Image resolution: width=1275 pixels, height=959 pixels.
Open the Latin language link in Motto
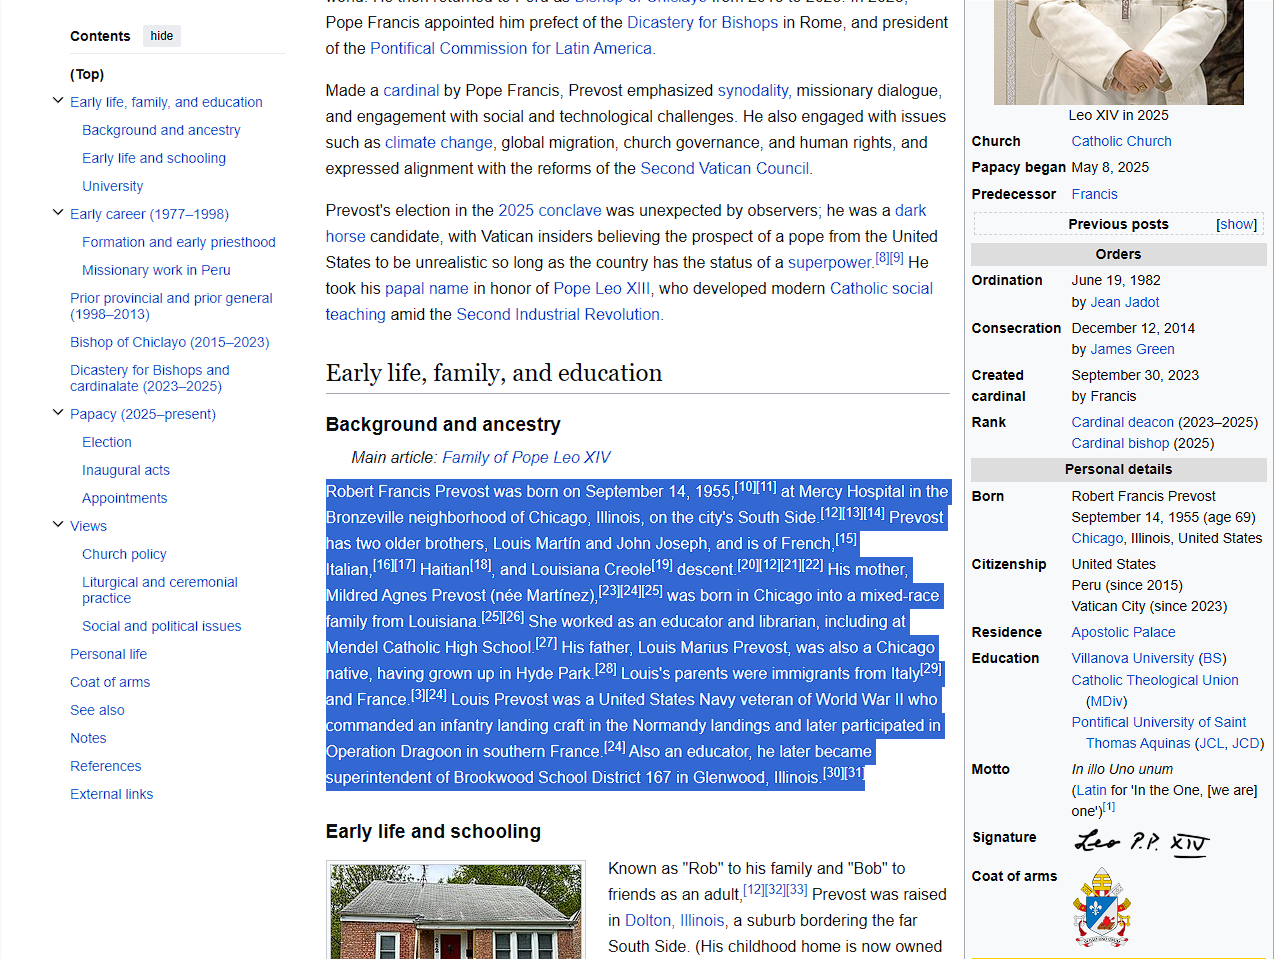(1091, 790)
